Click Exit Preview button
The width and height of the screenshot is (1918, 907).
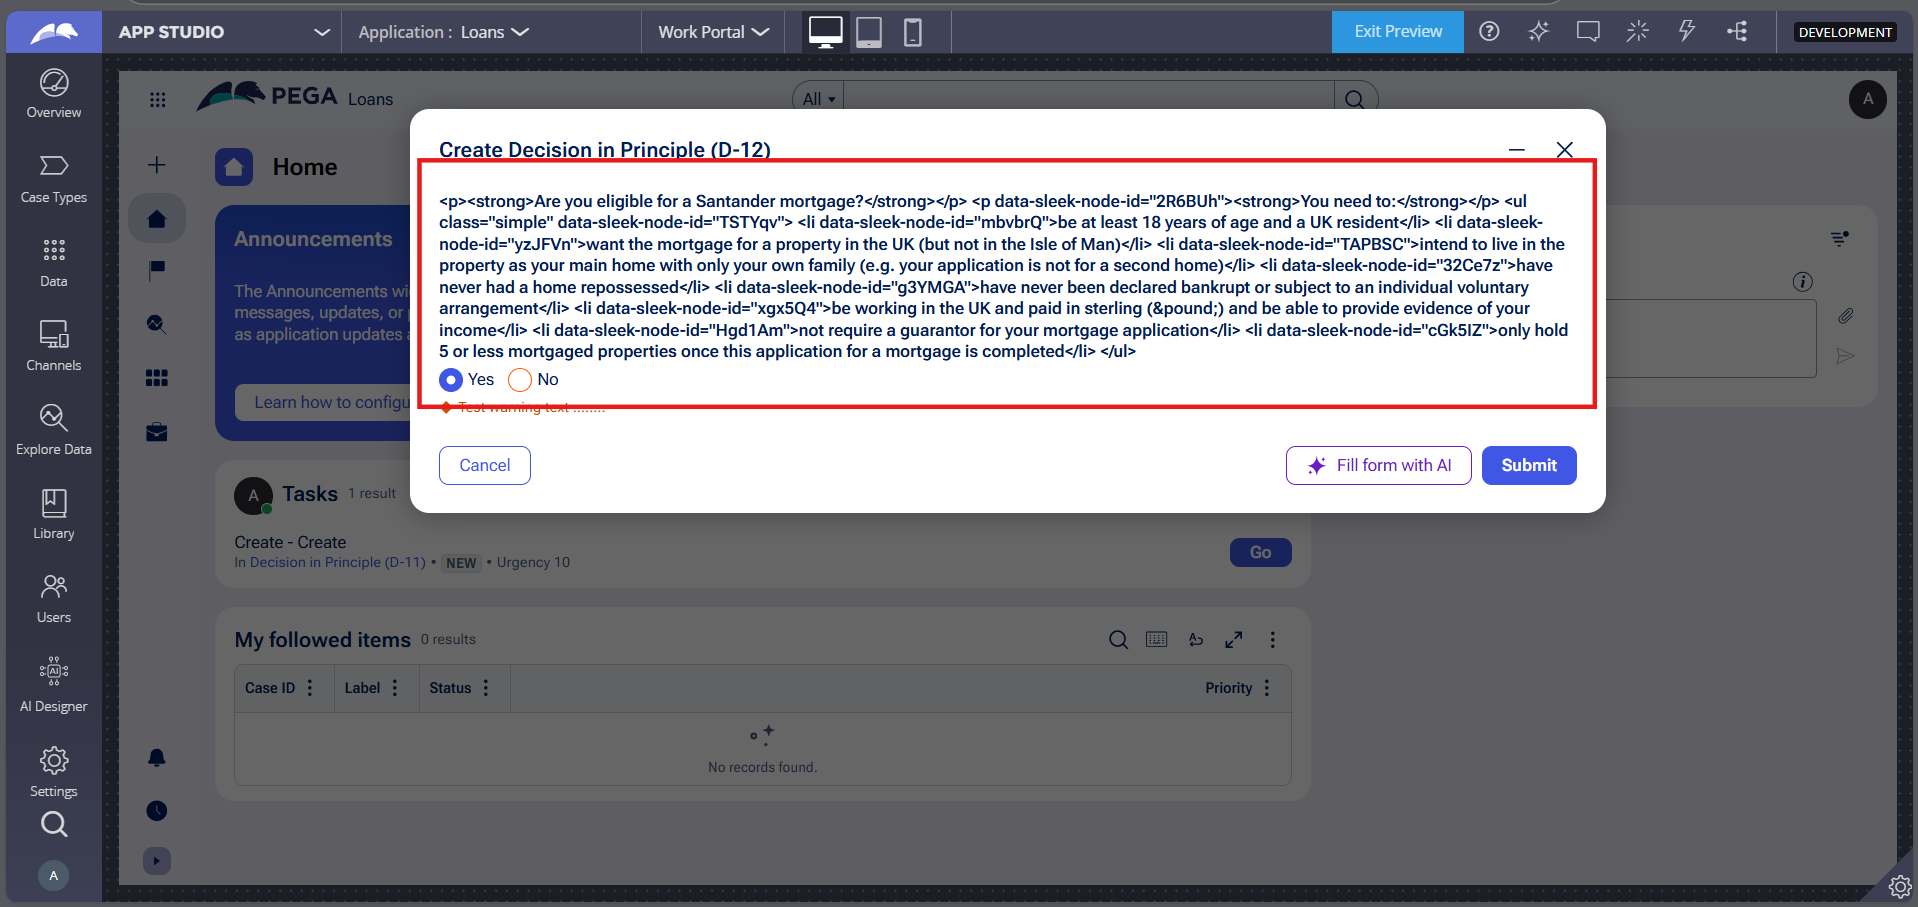tap(1397, 32)
